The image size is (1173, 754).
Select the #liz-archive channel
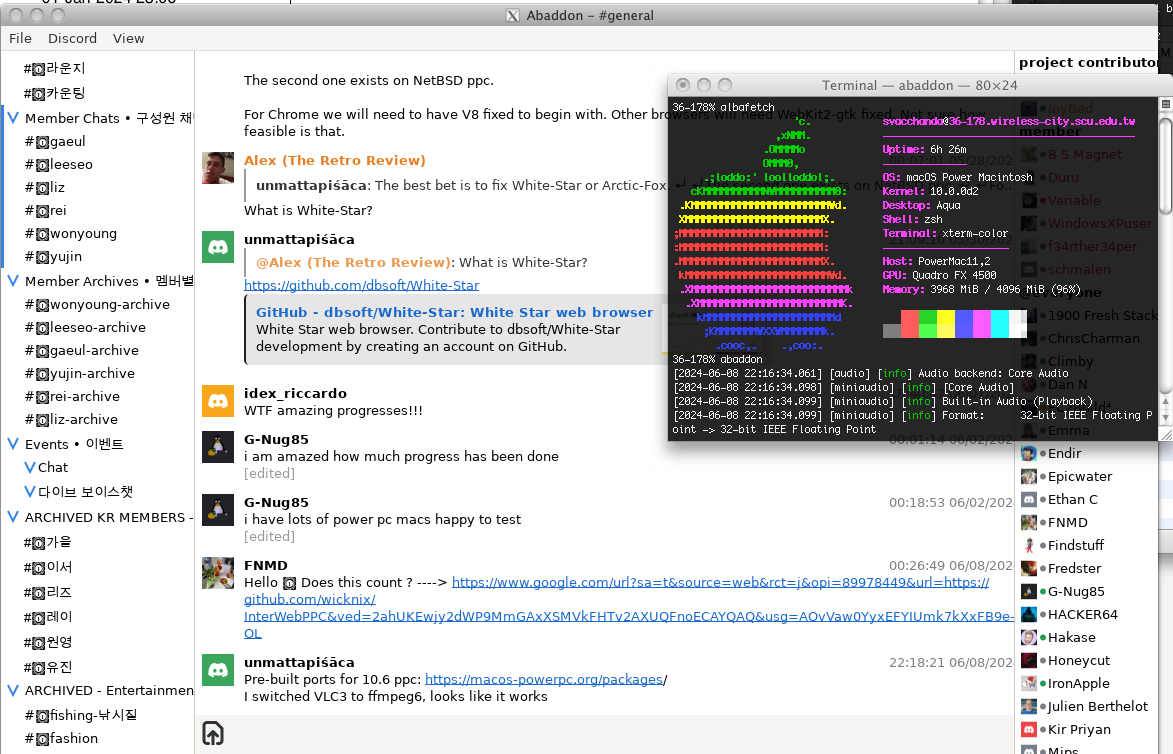point(71,420)
